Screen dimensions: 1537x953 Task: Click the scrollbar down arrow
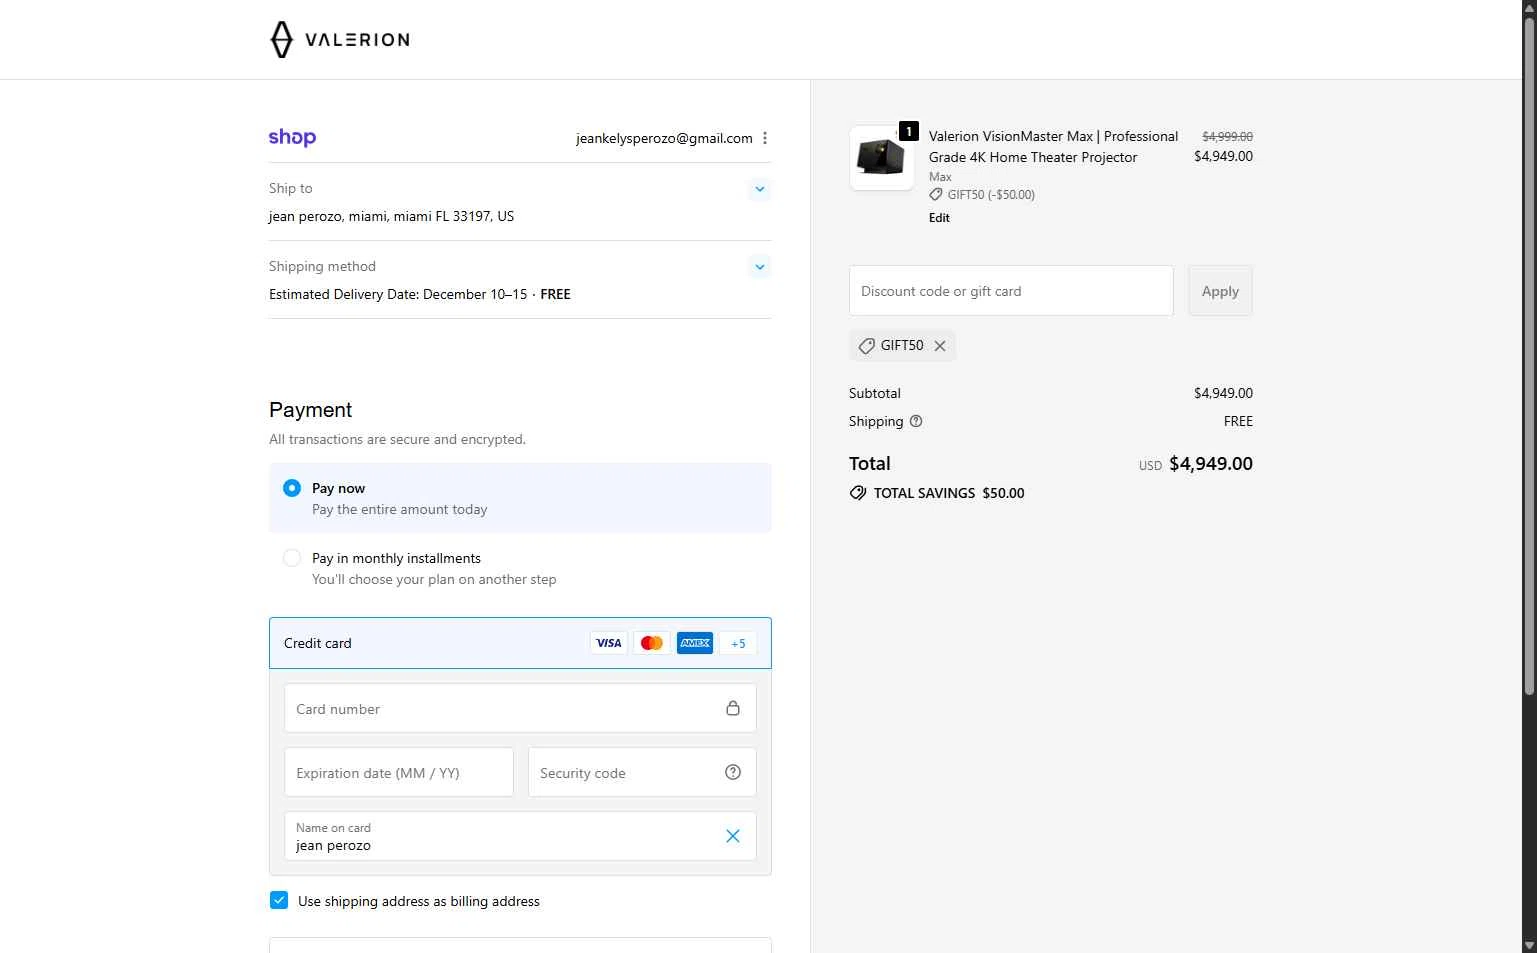click(x=1529, y=945)
